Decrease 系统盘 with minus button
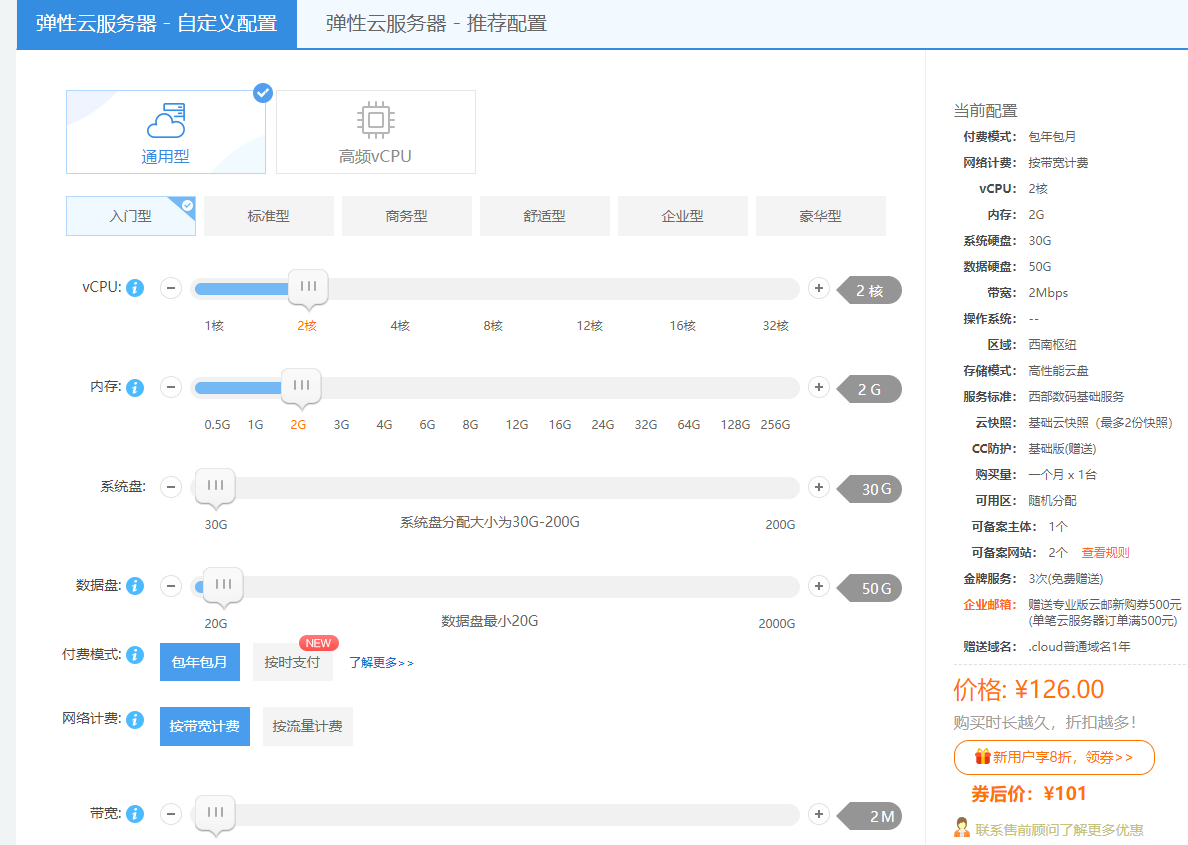 (x=171, y=487)
